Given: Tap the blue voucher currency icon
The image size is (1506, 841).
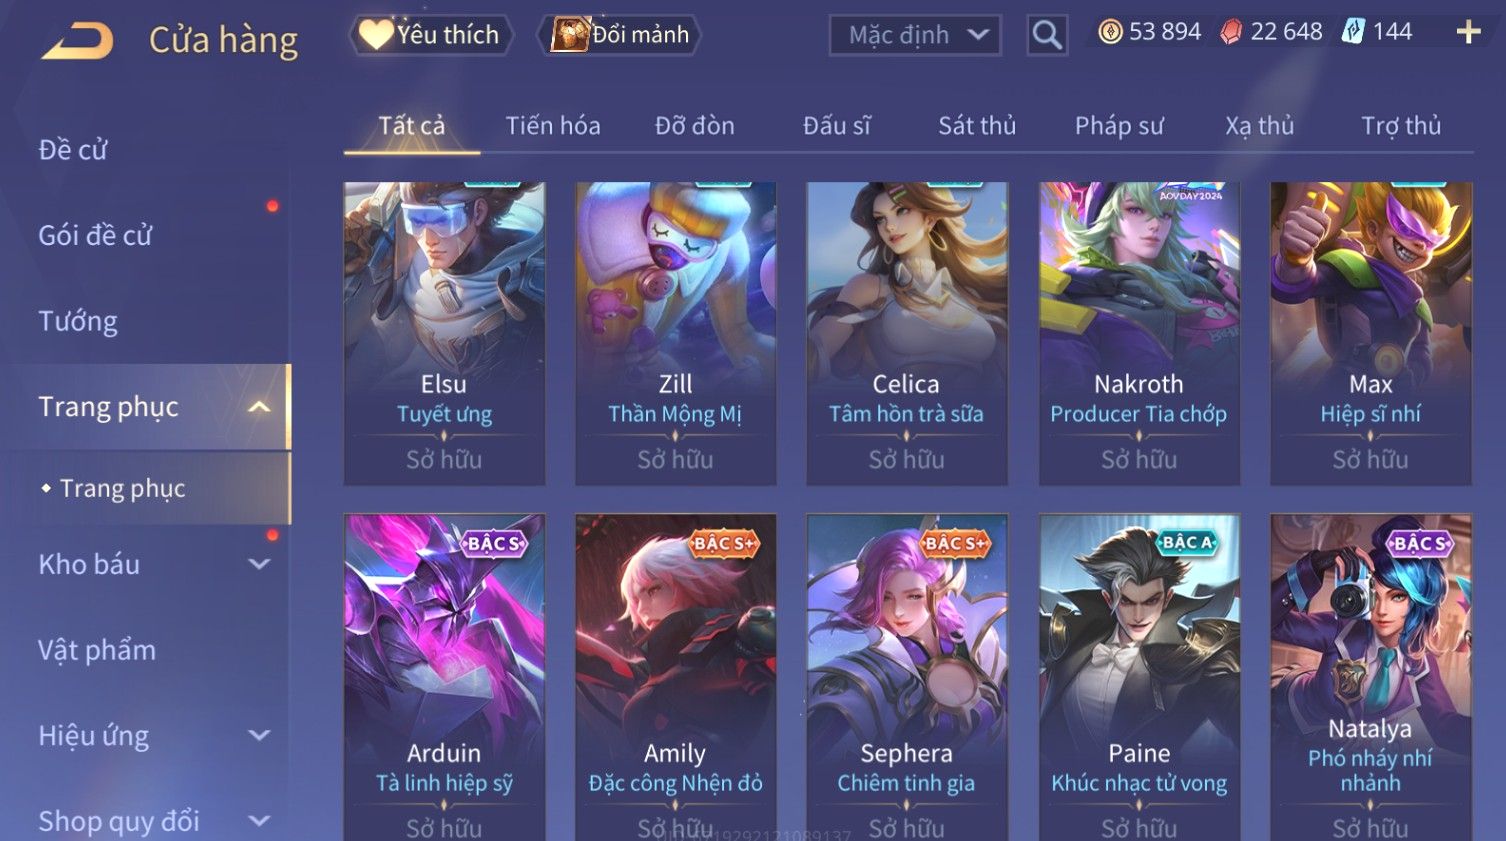Looking at the screenshot, I should tap(1352, 32).
